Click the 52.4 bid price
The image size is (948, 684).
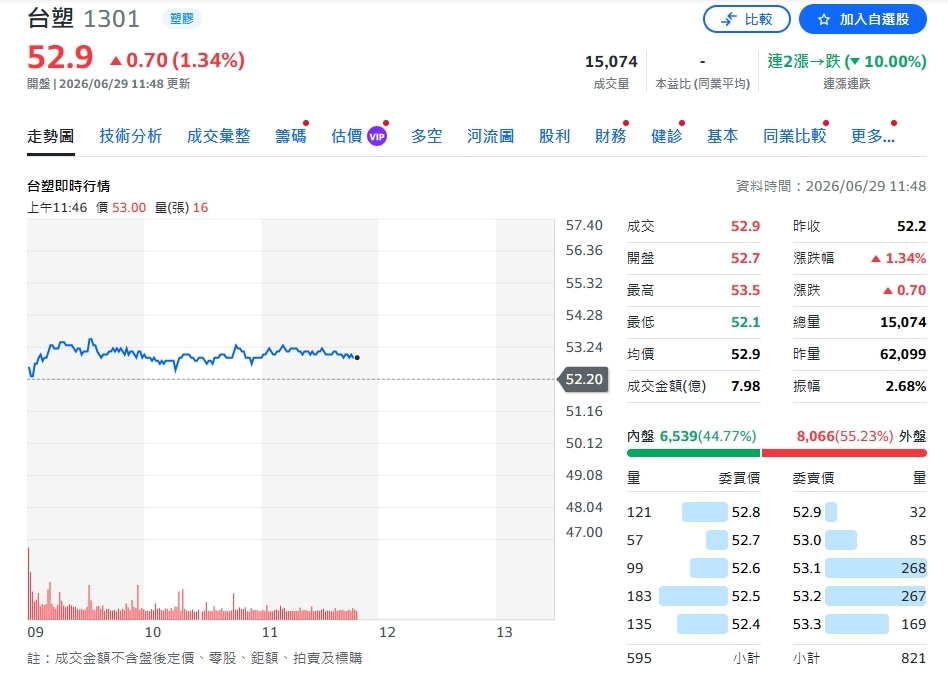(745, 624)
